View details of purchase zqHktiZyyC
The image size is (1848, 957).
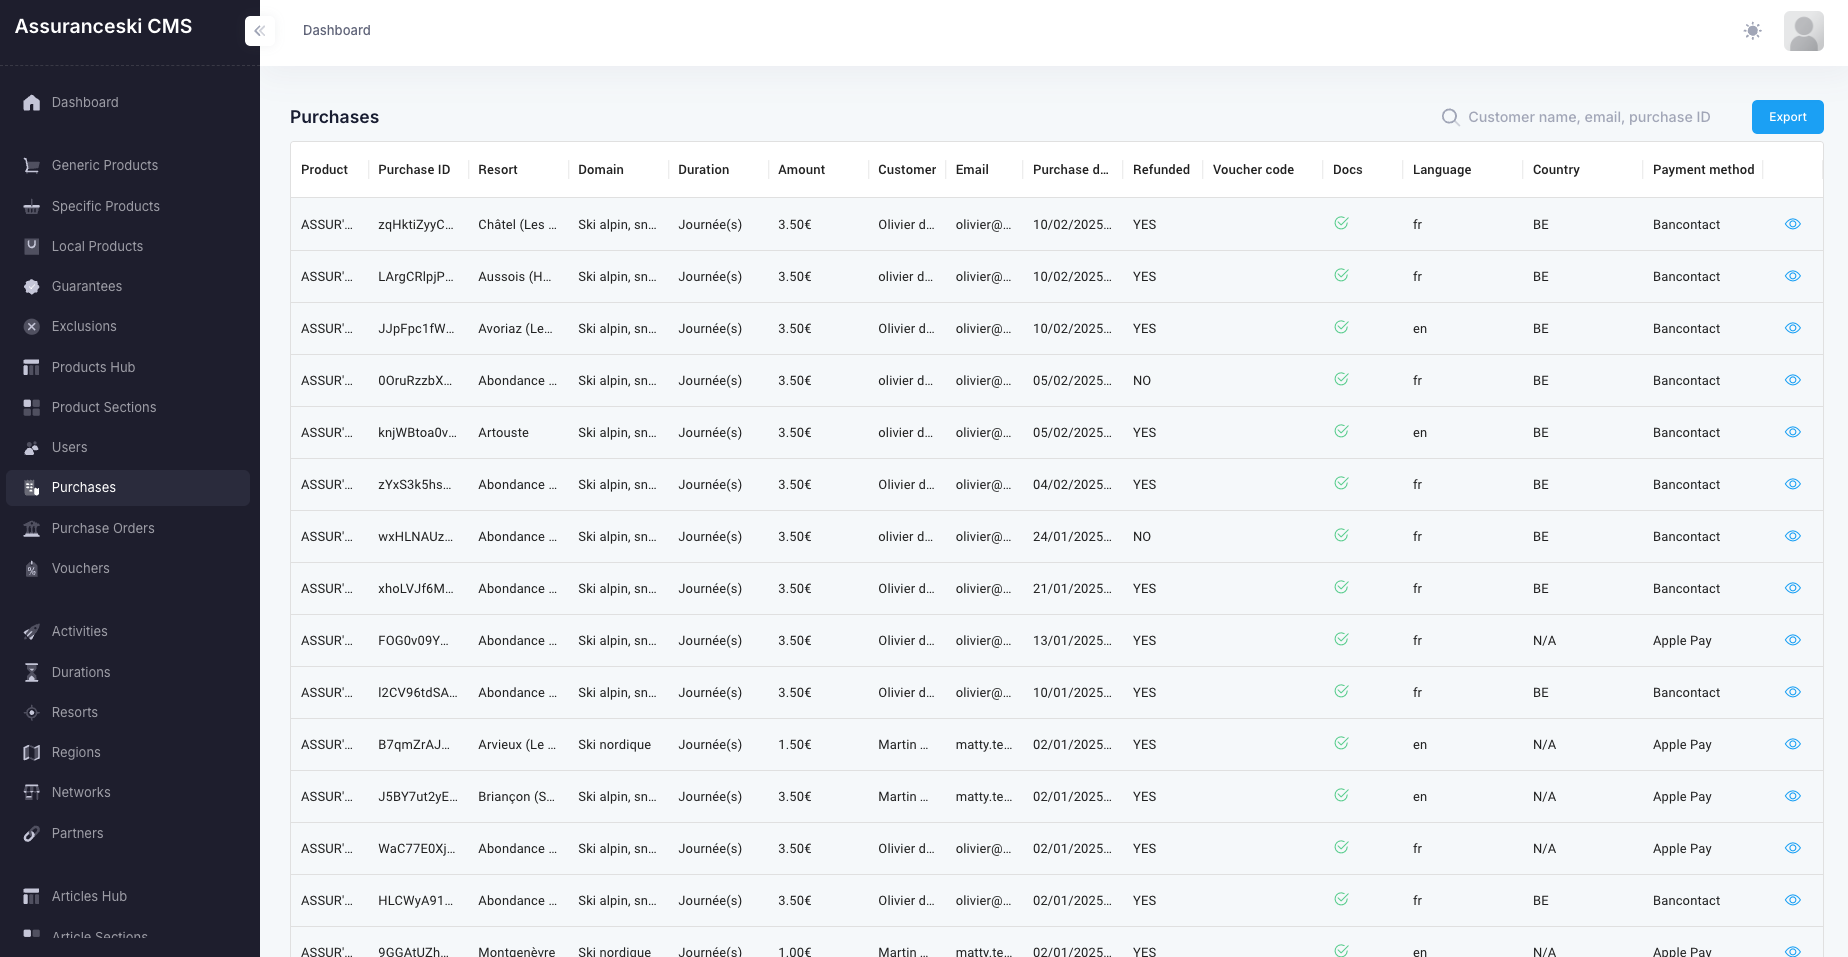coord(1792,224)
